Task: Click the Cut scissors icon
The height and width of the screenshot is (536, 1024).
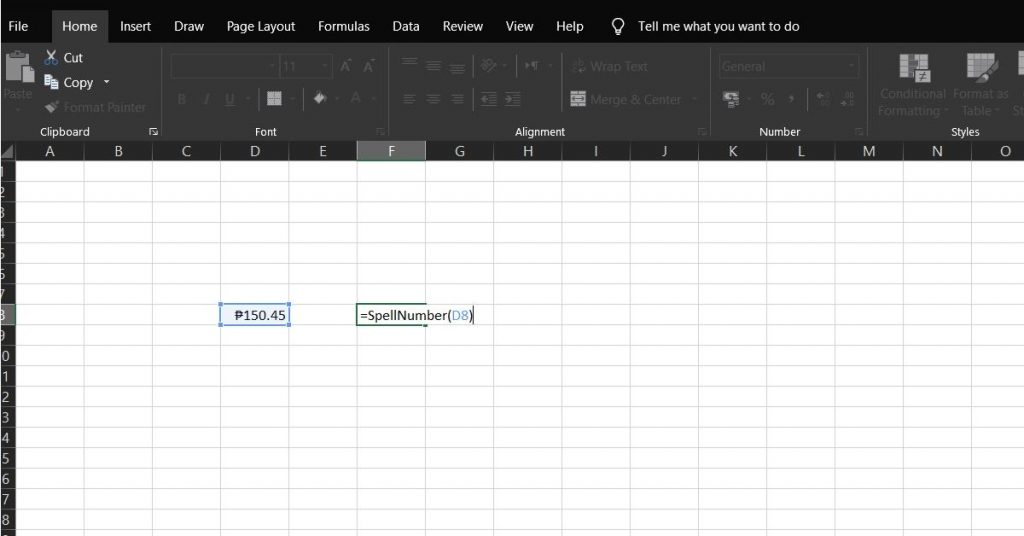Action: [51, 57]
